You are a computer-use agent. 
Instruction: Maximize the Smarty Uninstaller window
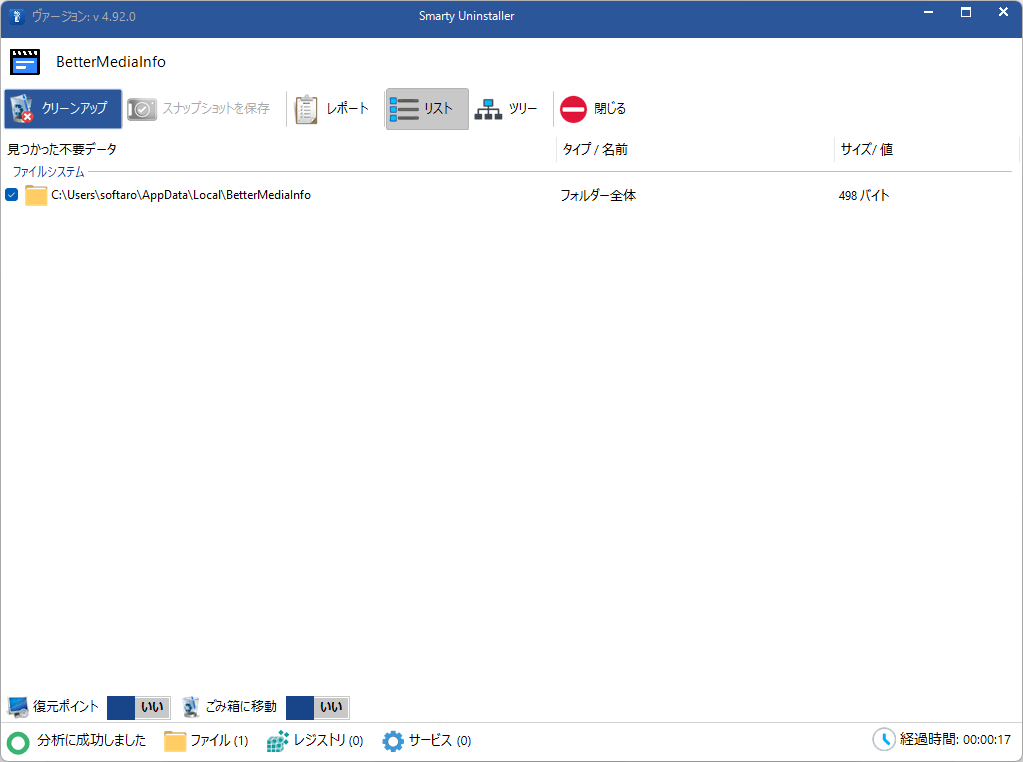(966, 13)
